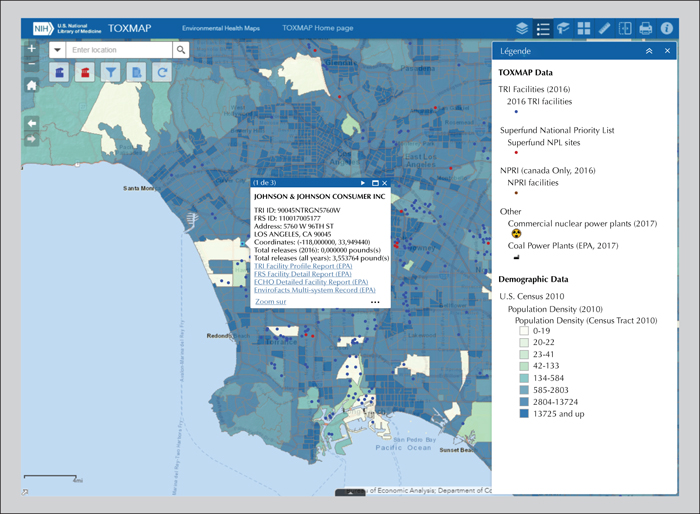Open the graduation cap tutorial icon
Screen dimensions: 700x514
coord(563,28)
